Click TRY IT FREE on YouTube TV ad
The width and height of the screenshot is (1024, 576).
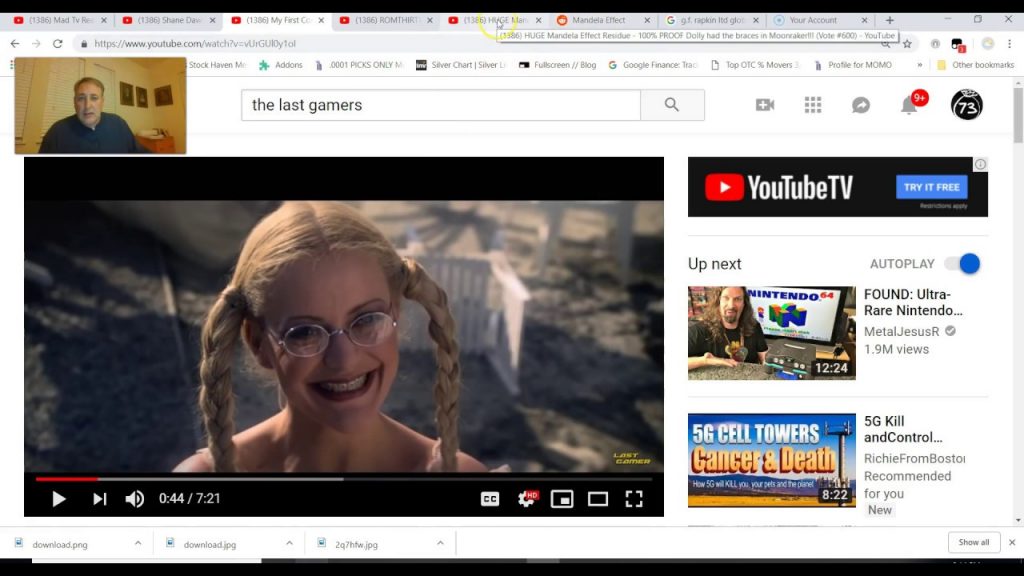pyautogui.click(x=931, y=187)
